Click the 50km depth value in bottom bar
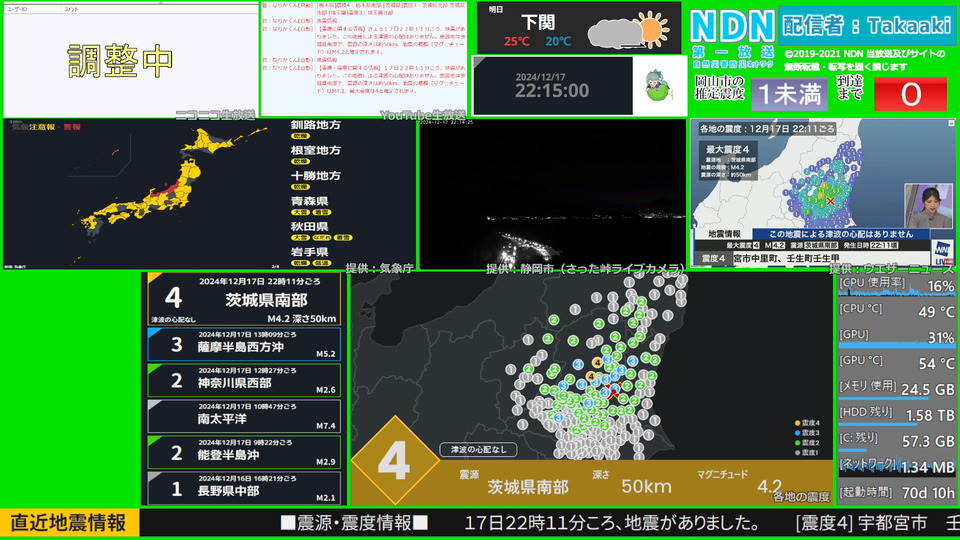Image resolution: width=960 pixels, height=540 pixels. pyautogui.click(x=647, y=487)
